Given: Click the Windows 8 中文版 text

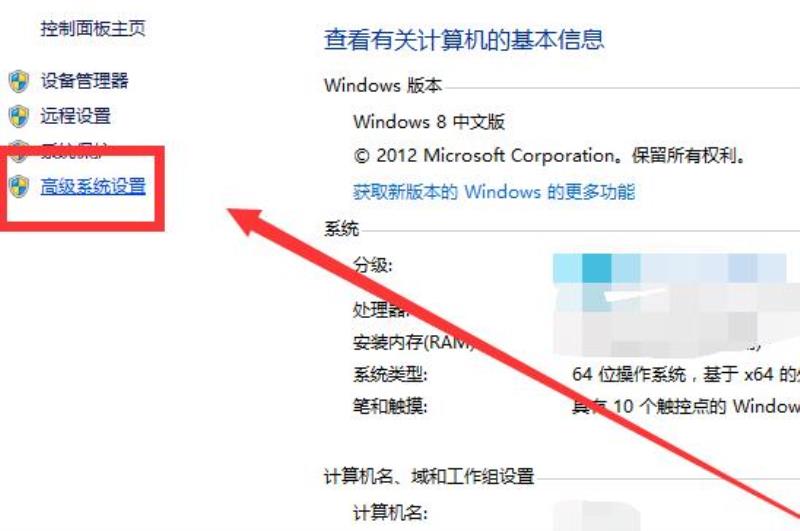Looking at the screenshot, I should [x=429, y=122].
